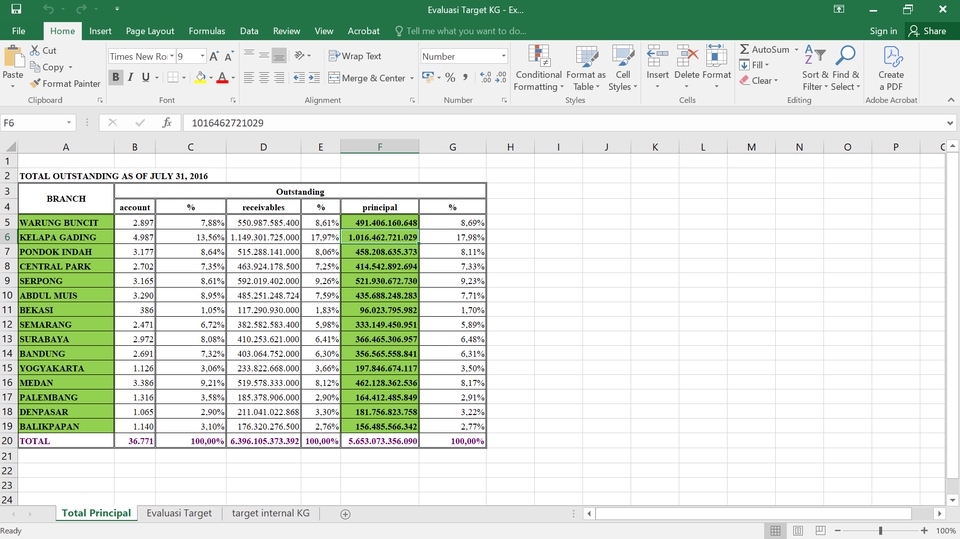Open the Evaluasi Target sheet
The width and height of the screenshot is (960, 539).
179,513
